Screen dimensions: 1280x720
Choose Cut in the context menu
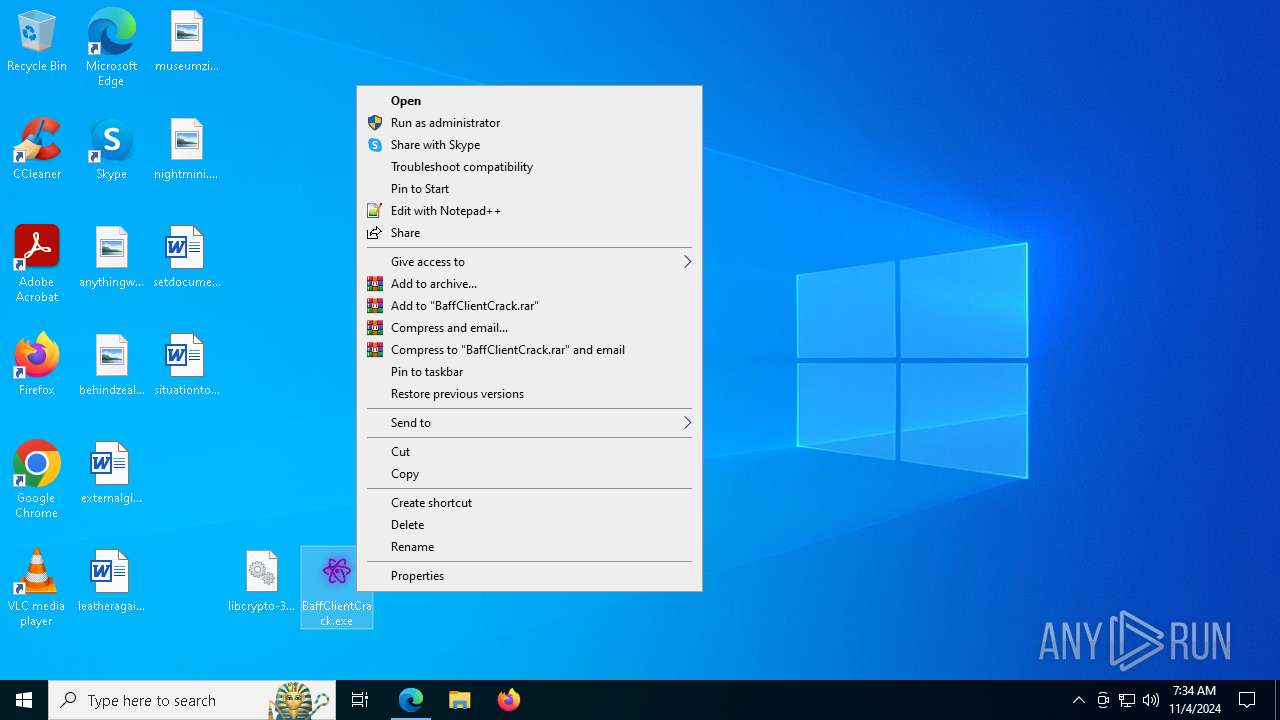point(529,452)
